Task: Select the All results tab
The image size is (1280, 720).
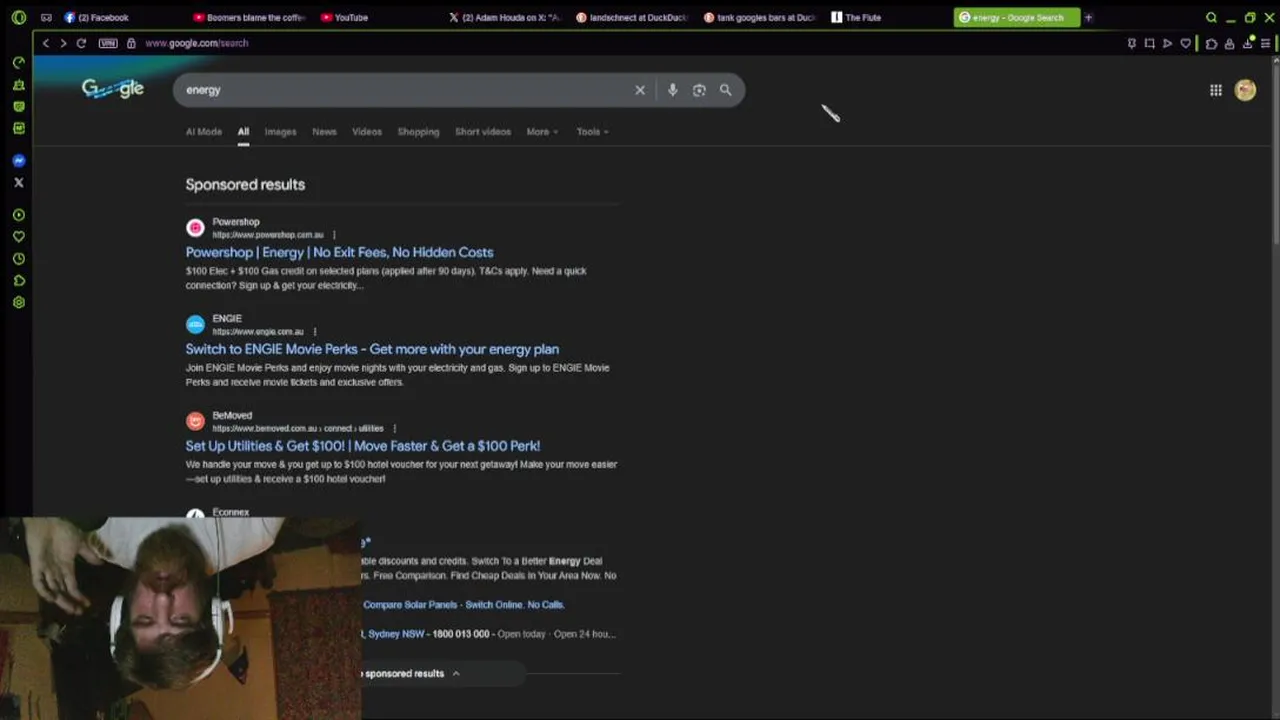Action: 243,132
